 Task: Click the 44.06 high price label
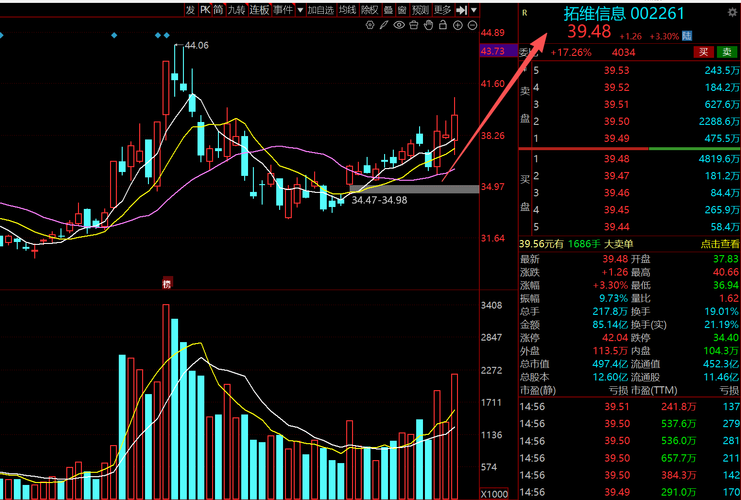197,45
